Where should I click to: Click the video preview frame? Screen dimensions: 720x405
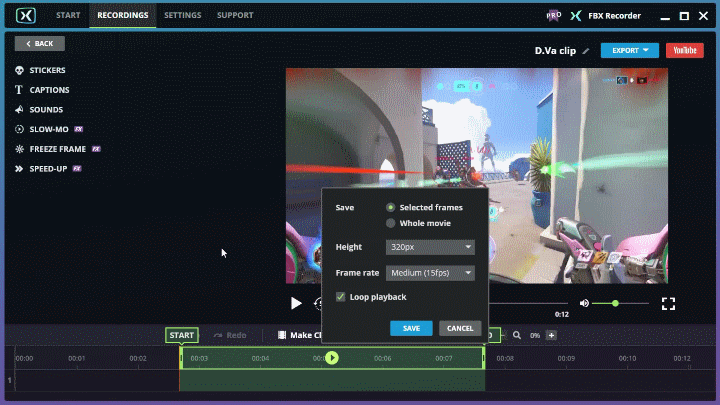tap(477, 176)
